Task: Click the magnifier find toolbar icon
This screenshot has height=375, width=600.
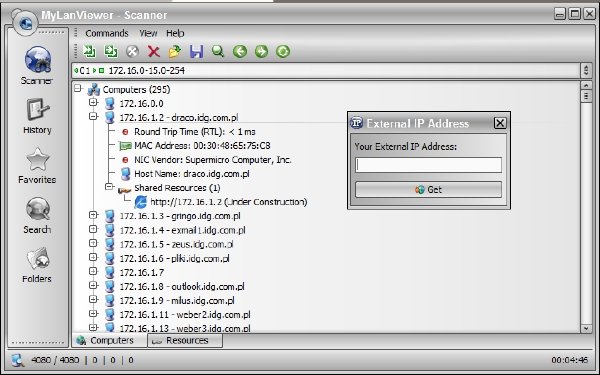Action: click(218, 51)
